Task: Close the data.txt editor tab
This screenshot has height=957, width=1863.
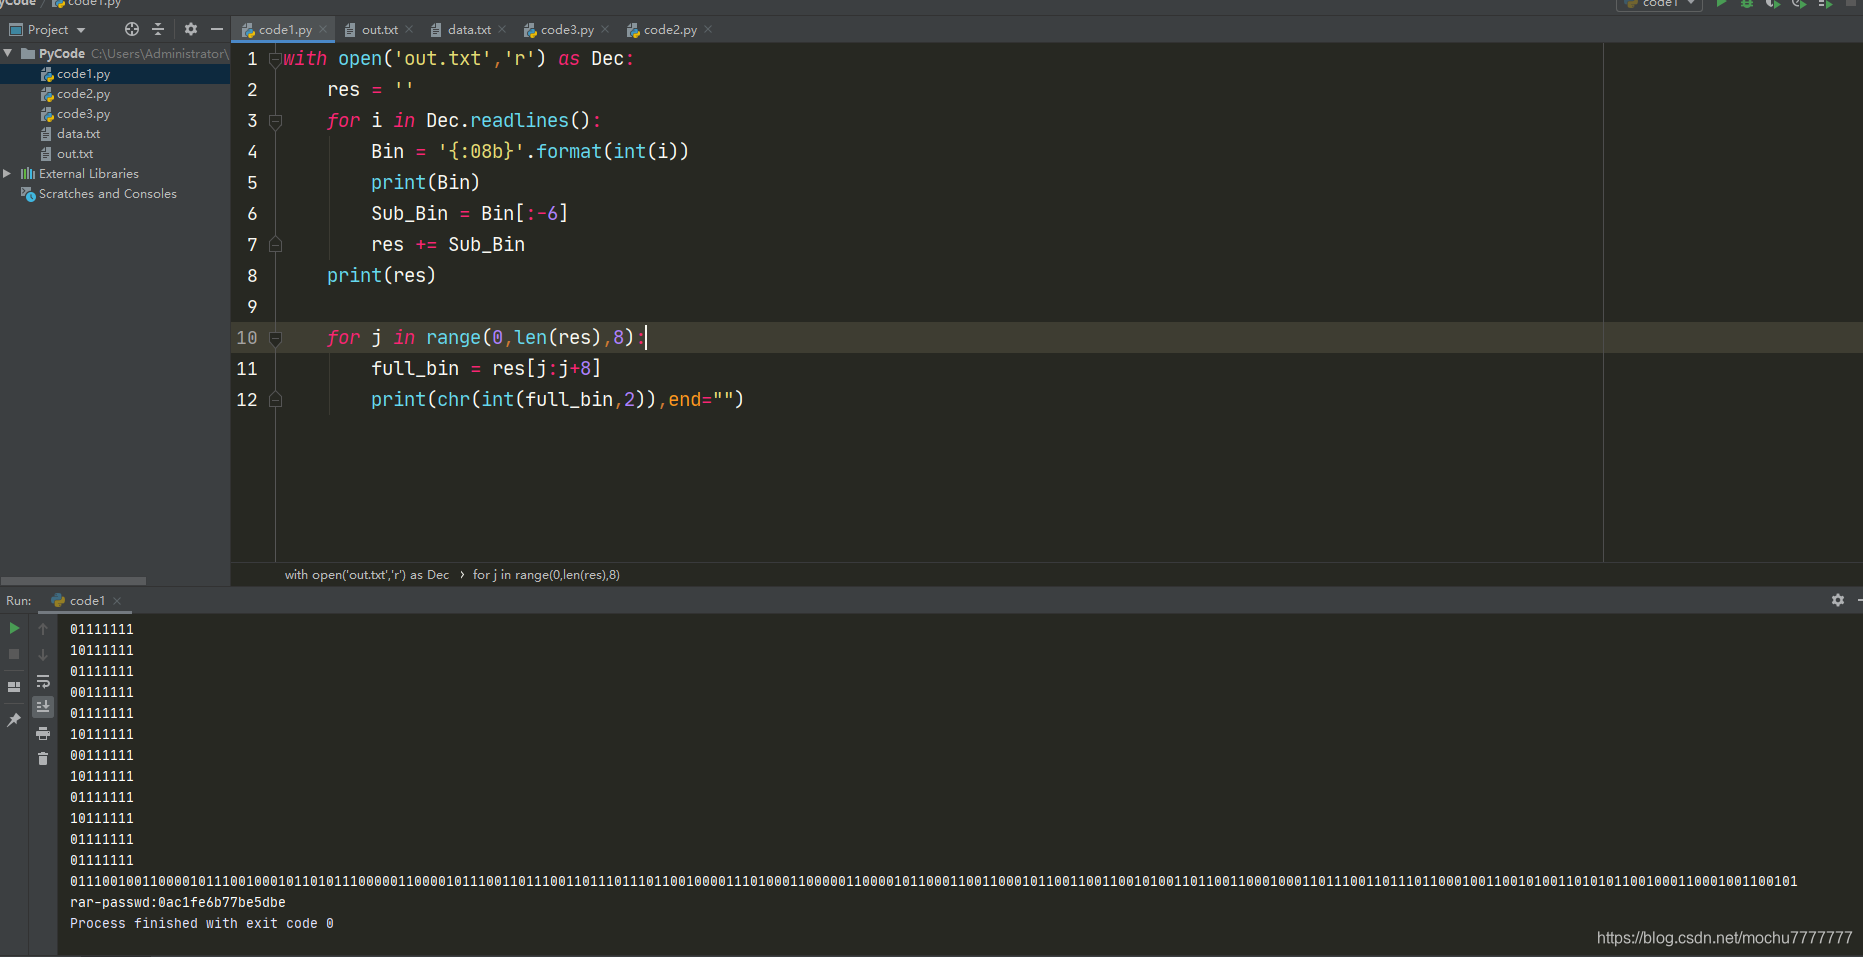Action: (x=502, y=30)
